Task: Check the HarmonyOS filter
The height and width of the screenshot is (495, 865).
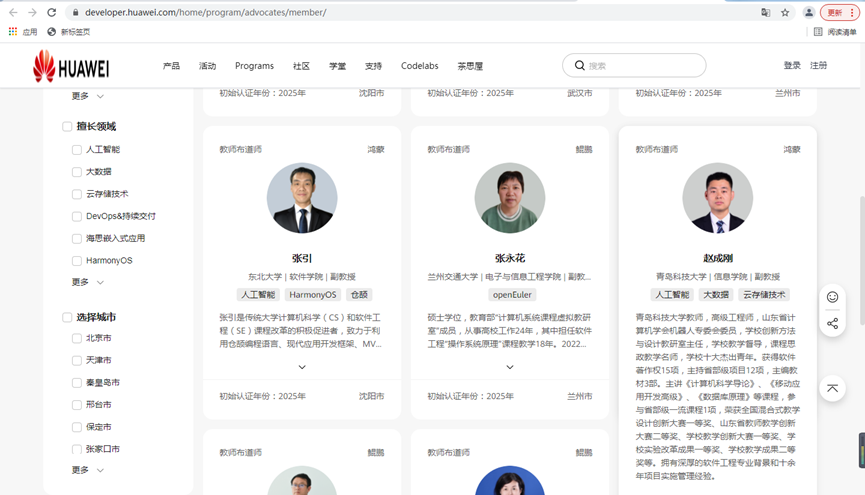Action: [77, 260]
